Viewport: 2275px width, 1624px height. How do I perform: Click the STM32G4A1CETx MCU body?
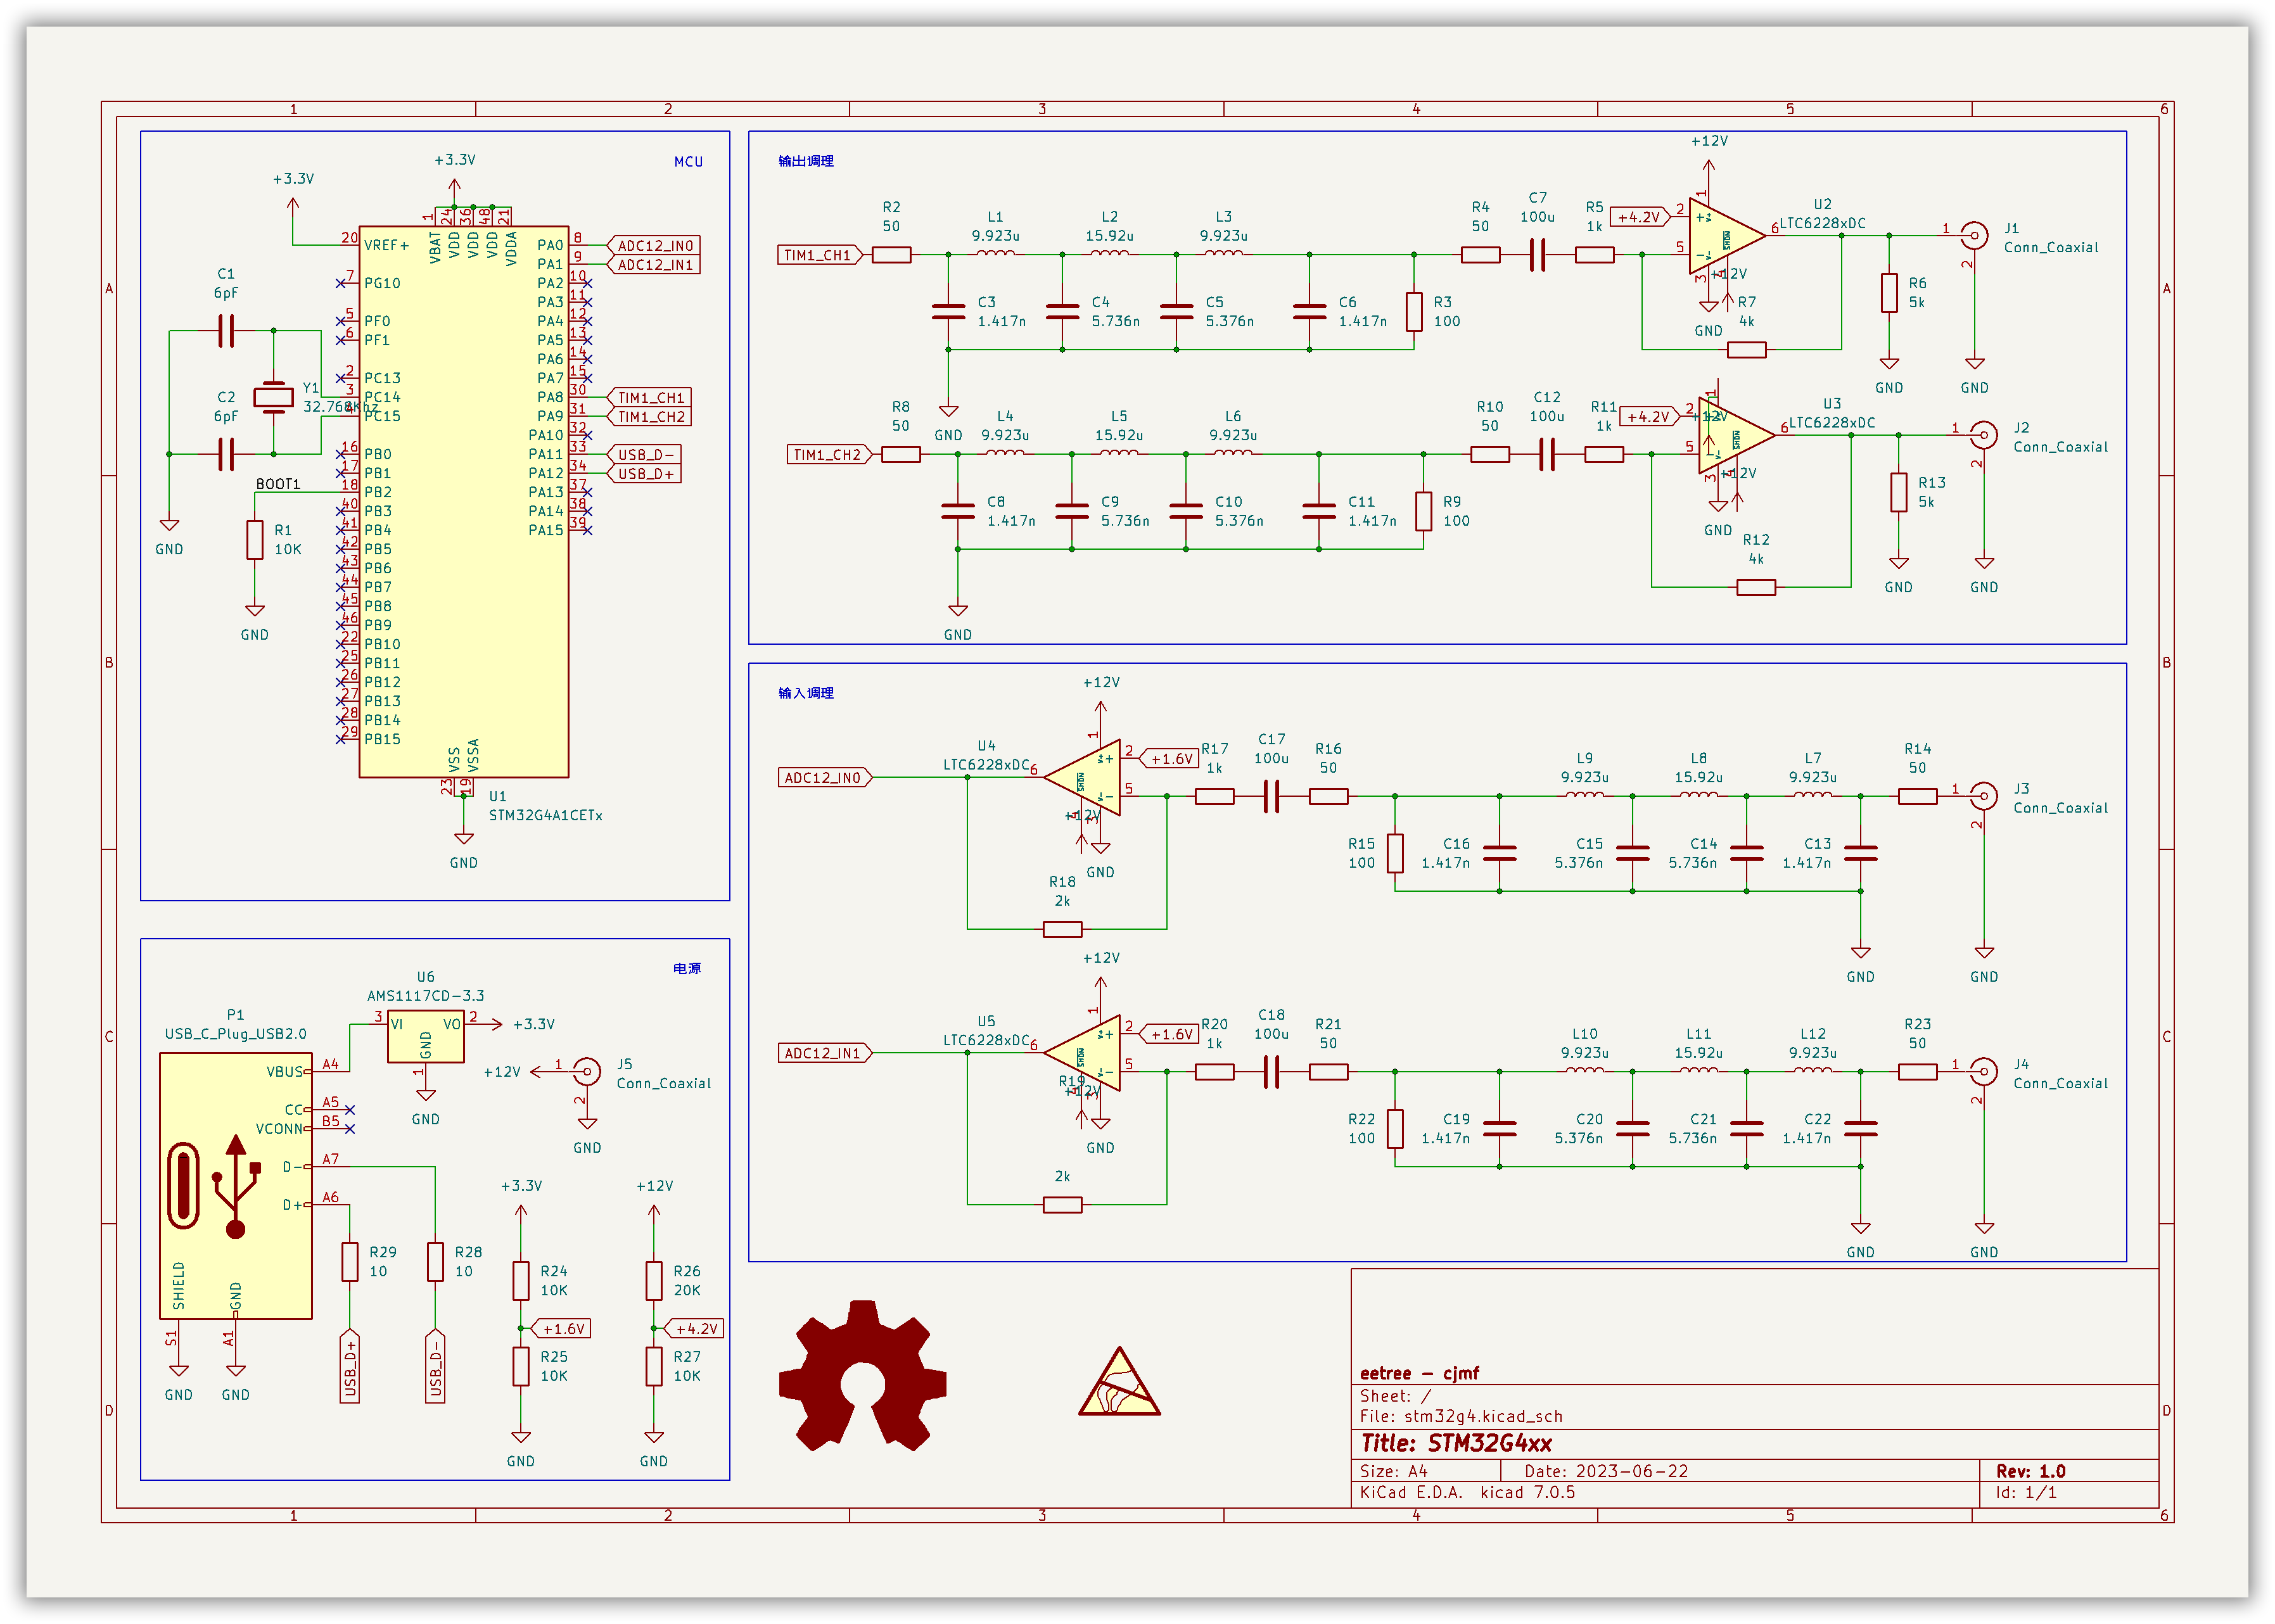click(463, 501)
